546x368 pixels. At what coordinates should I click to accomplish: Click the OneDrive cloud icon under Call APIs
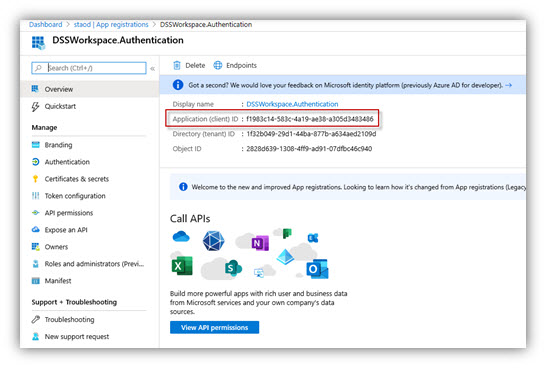pos(181,237)
